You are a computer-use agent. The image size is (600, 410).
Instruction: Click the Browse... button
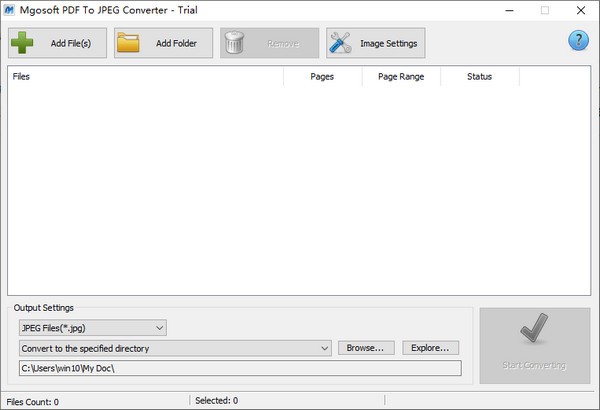[366, 348]
